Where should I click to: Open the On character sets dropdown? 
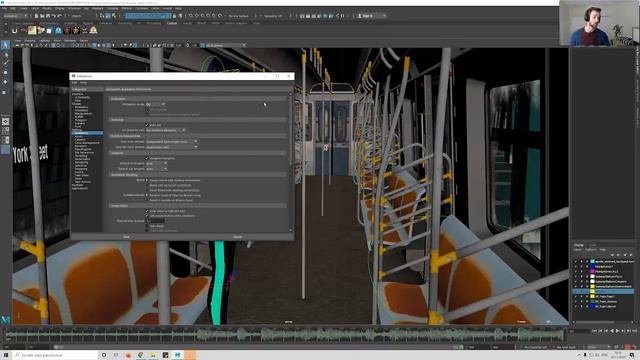[166, 130]
